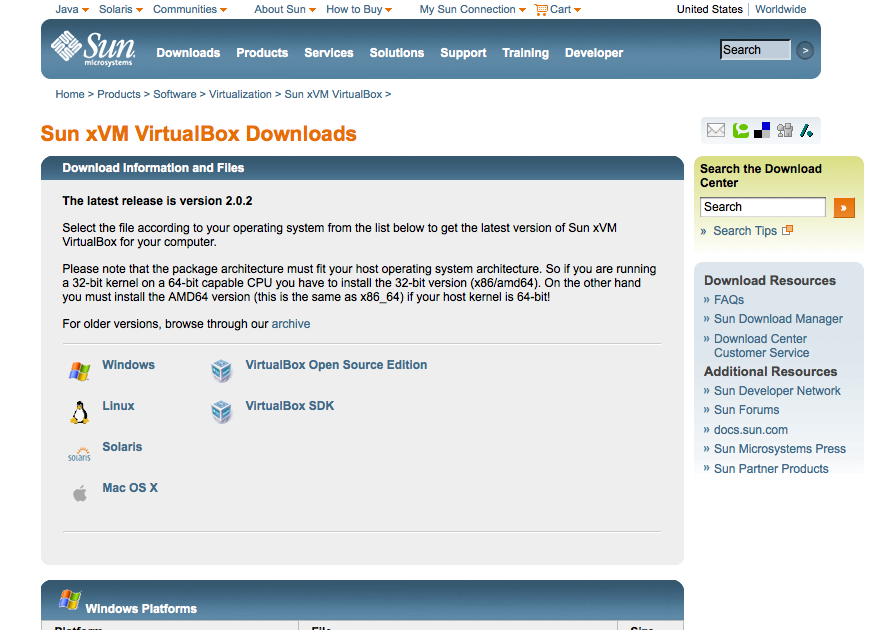Viewport: 872px width, 630px height.
Task: Open the Support navigation menu
Action: click(463, 53)
